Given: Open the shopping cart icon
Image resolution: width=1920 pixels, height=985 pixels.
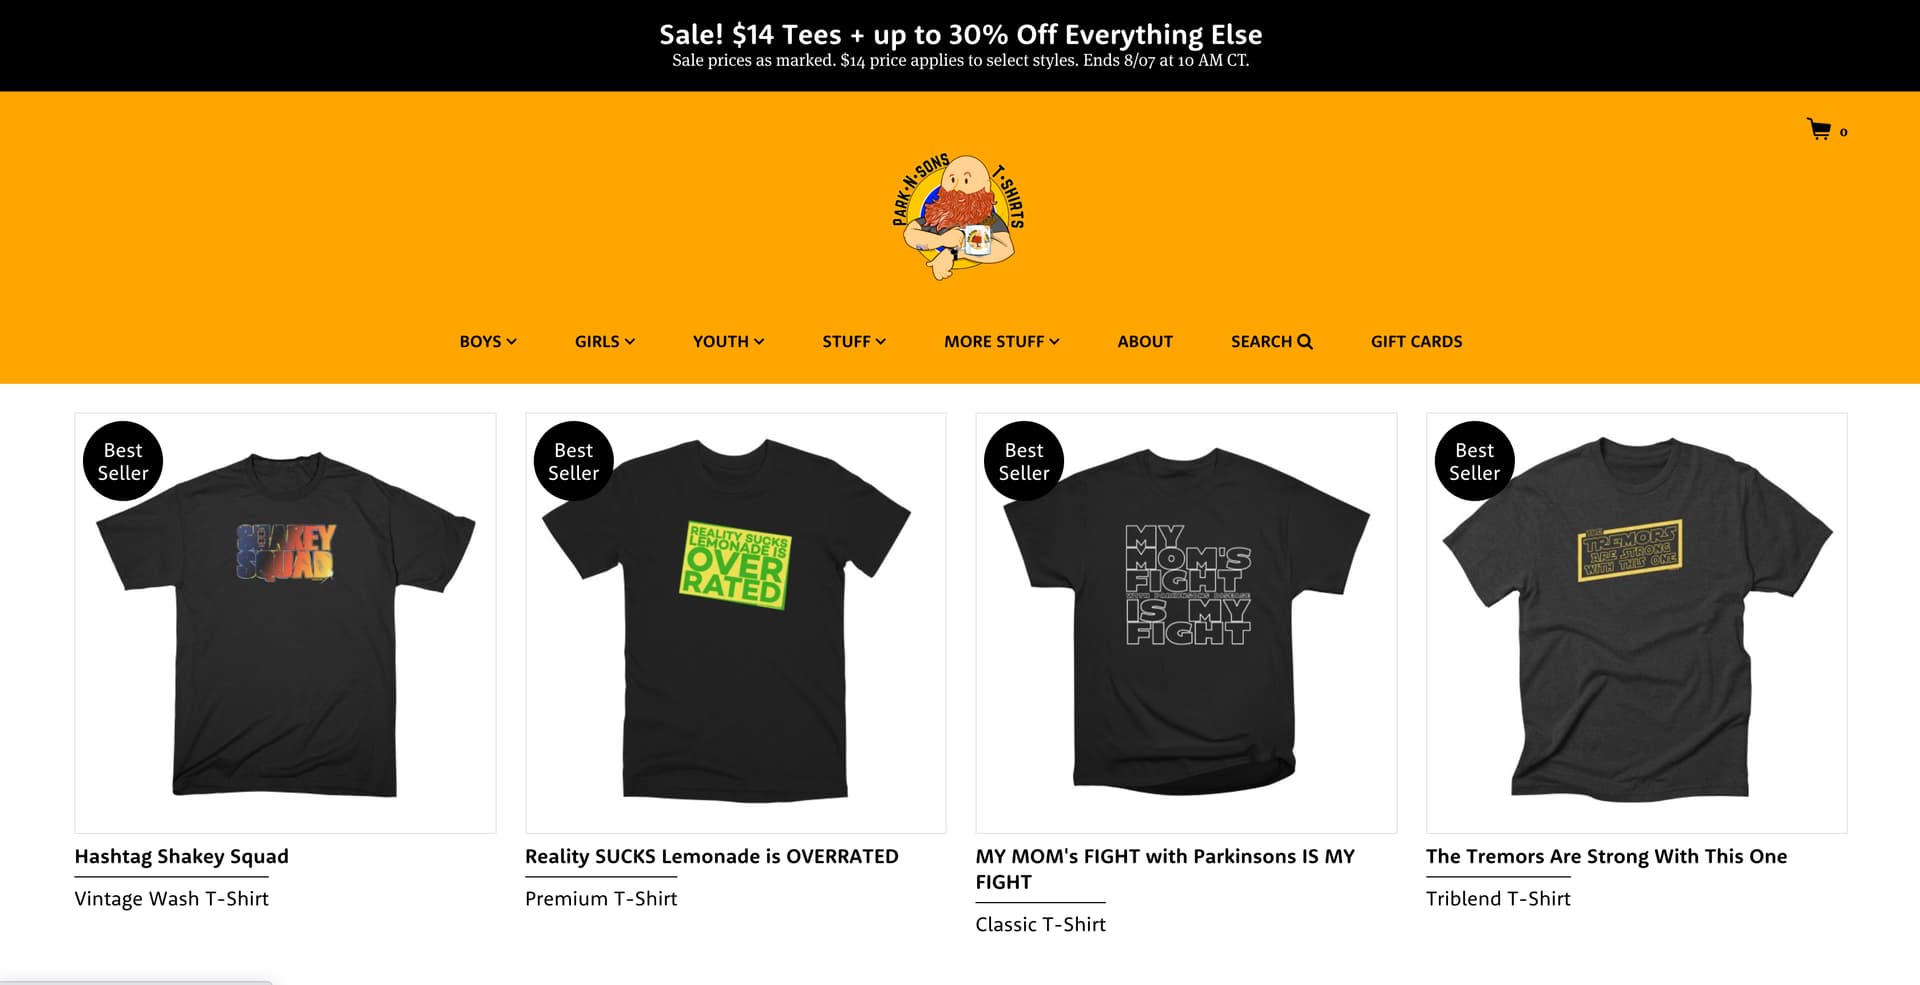Looking at the screenshot, I should pyautogui.click(x=1819, y=129).
